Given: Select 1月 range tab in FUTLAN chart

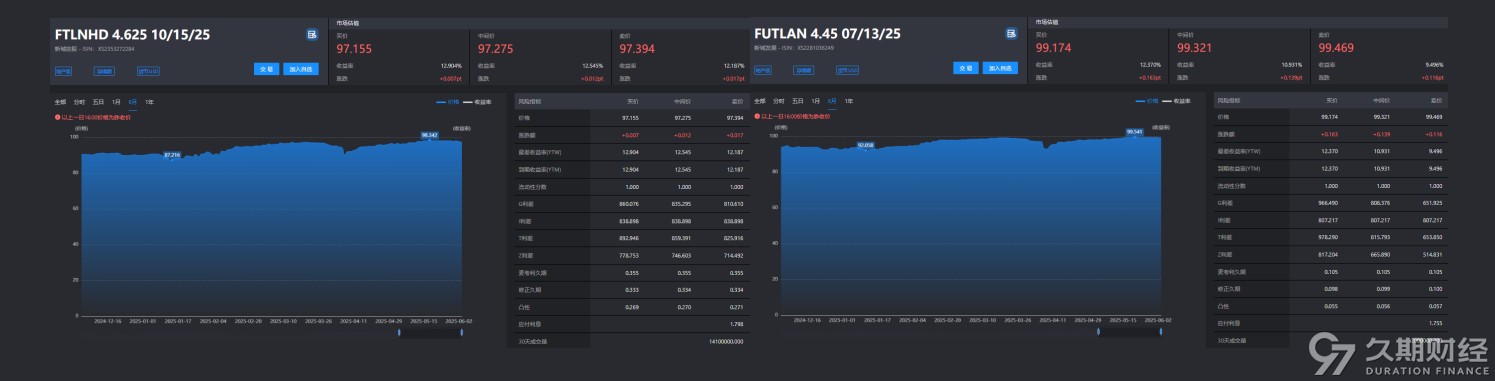Looking at the screenshot, I should click(x=815, y=101).
